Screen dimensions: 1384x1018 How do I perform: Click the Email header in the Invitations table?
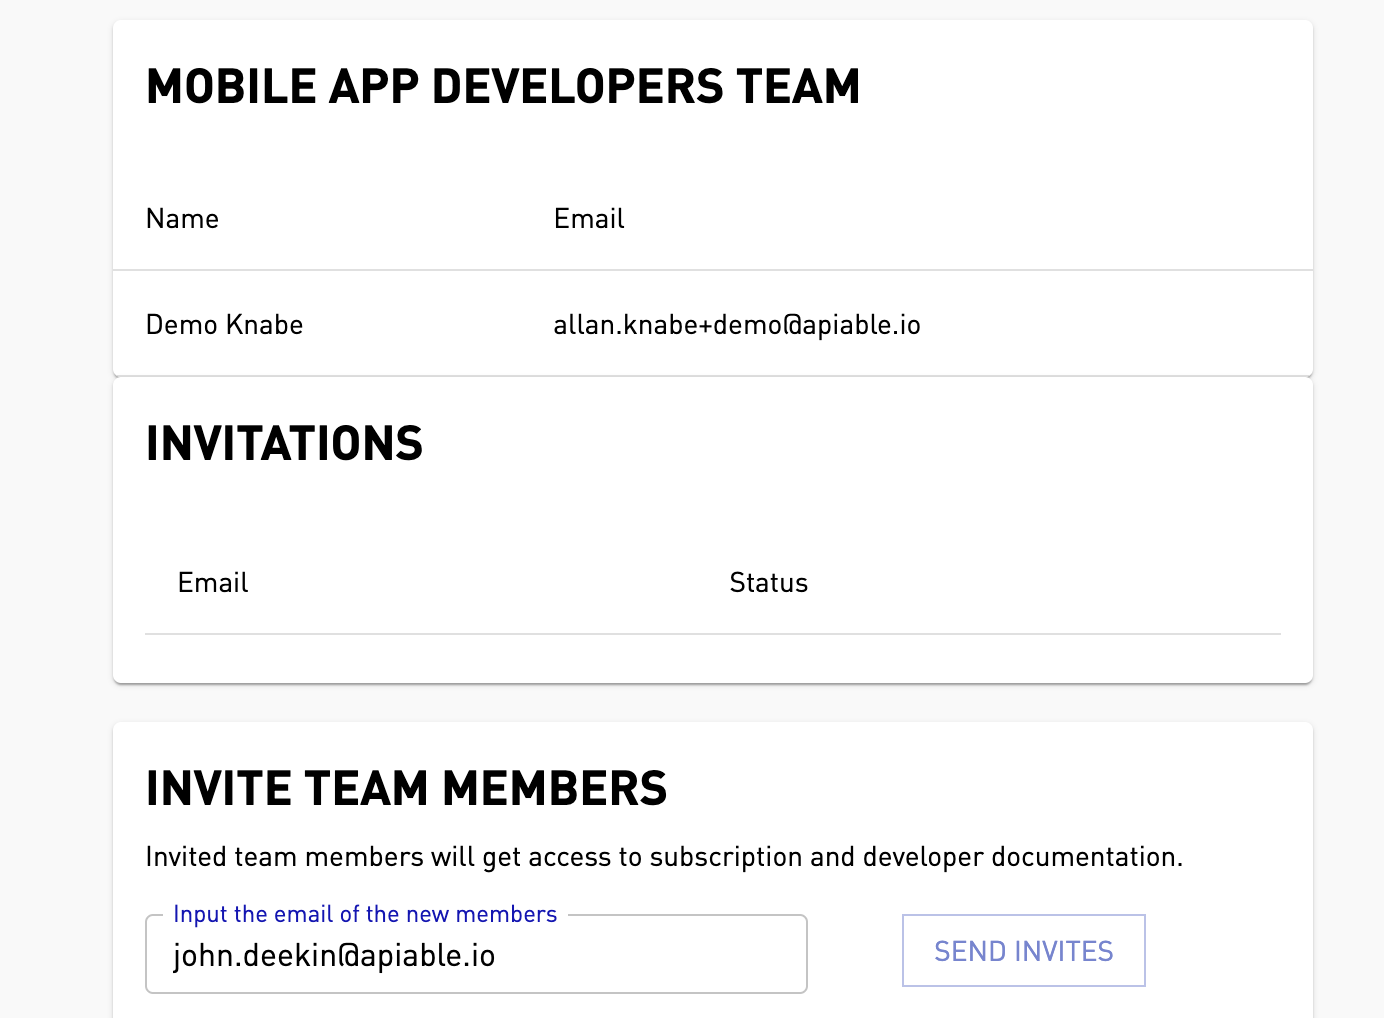[x=212, y=582]
